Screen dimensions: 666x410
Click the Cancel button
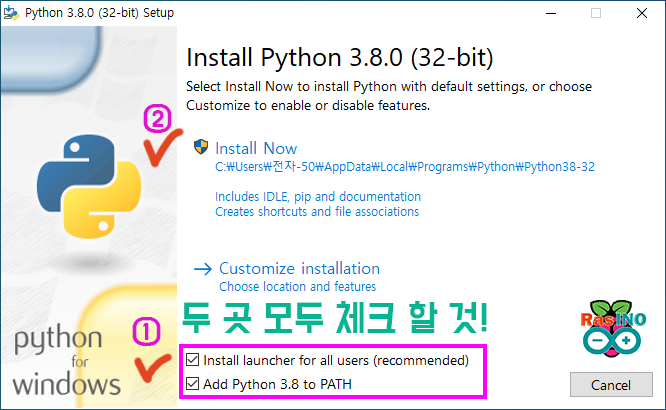click(x=611, y=385)
